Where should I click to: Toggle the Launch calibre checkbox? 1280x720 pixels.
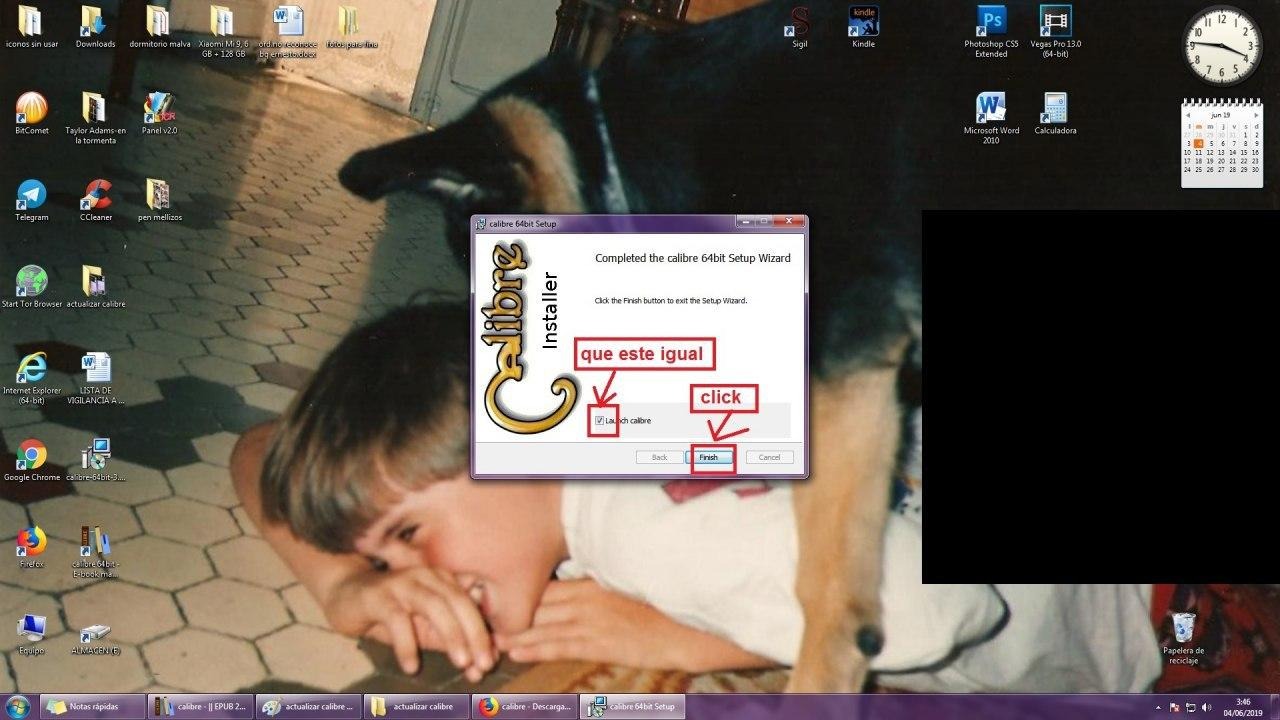point(599,421)
